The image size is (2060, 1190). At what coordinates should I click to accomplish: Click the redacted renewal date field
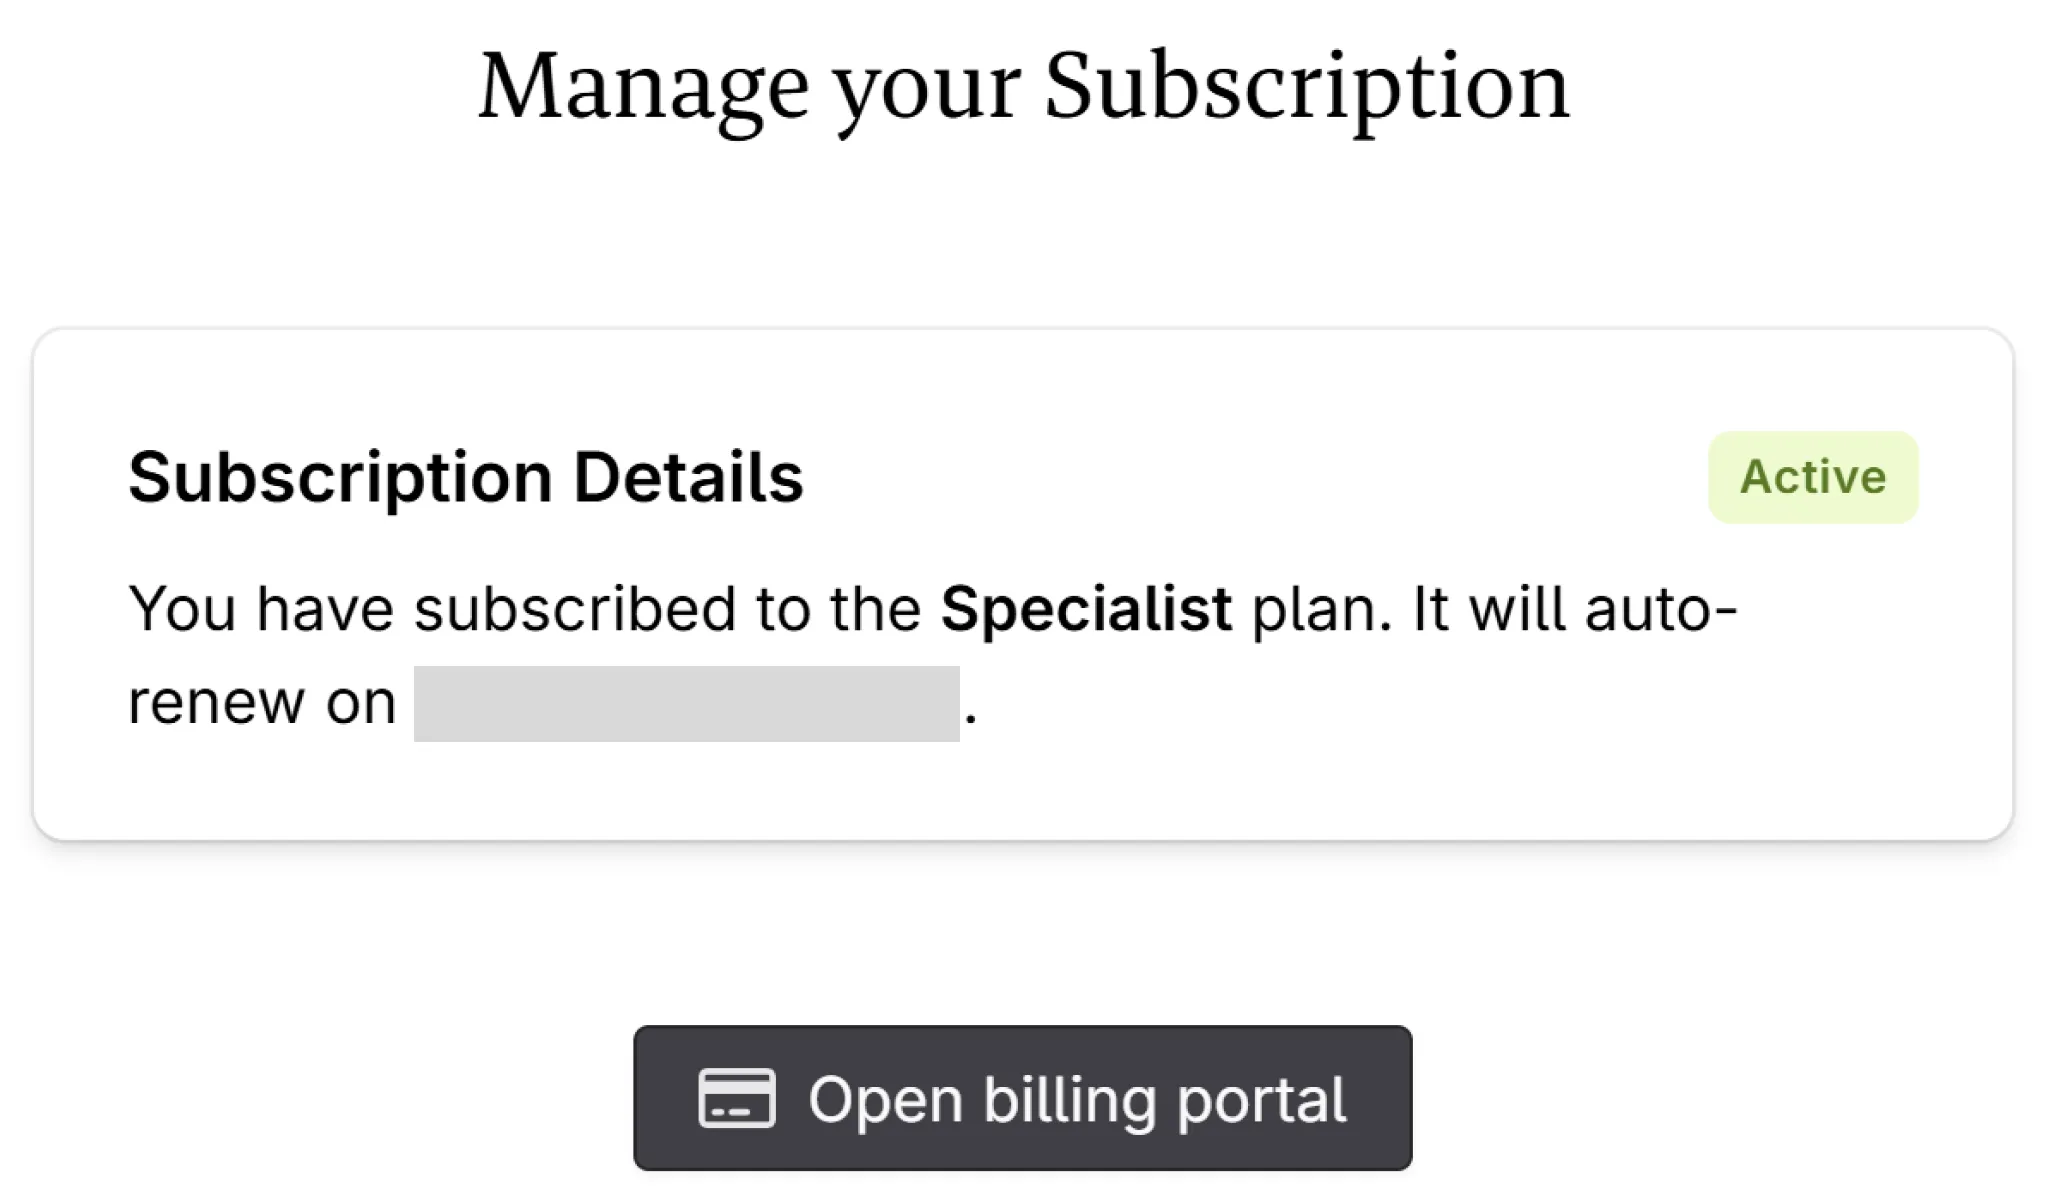(x=687, y=698)
